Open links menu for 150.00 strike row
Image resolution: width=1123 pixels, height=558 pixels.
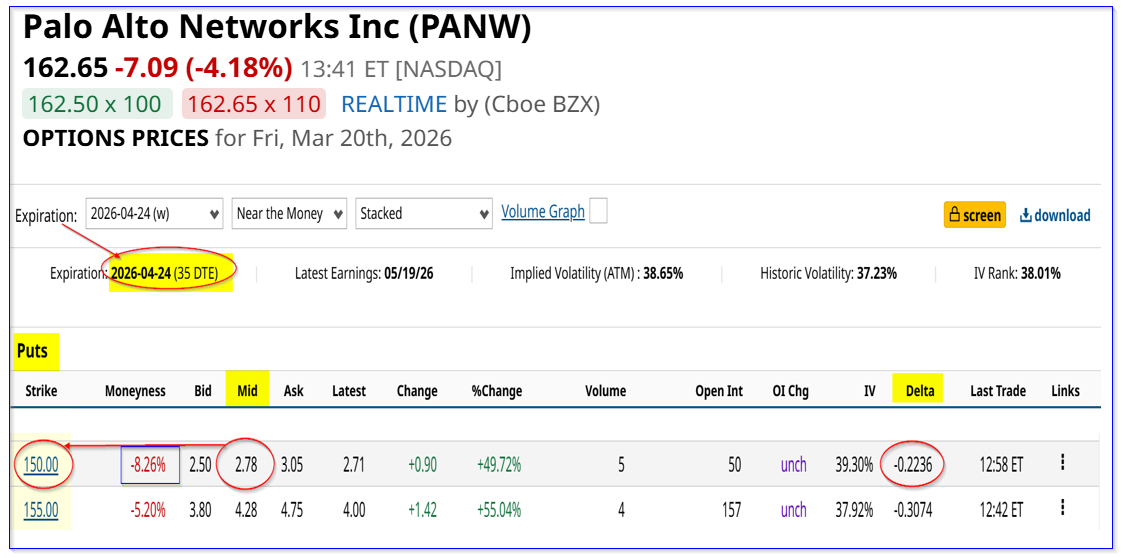click(x=1062, y=463)
